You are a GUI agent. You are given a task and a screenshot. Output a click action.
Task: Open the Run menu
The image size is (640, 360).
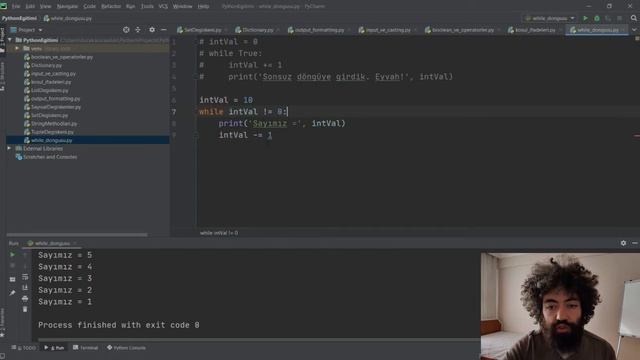pyautogui.click(x=130, y=6)
